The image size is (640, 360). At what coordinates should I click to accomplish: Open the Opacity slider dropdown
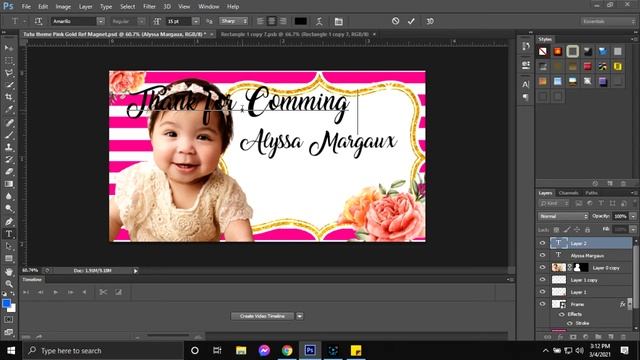(x=633, y=216)
